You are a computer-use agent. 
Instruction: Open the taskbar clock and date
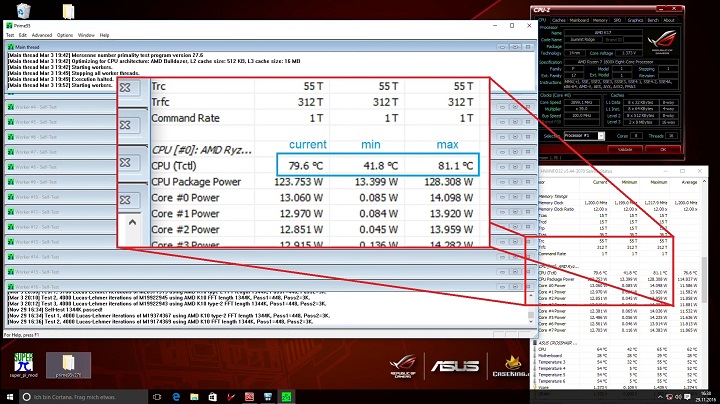point(706,397)
